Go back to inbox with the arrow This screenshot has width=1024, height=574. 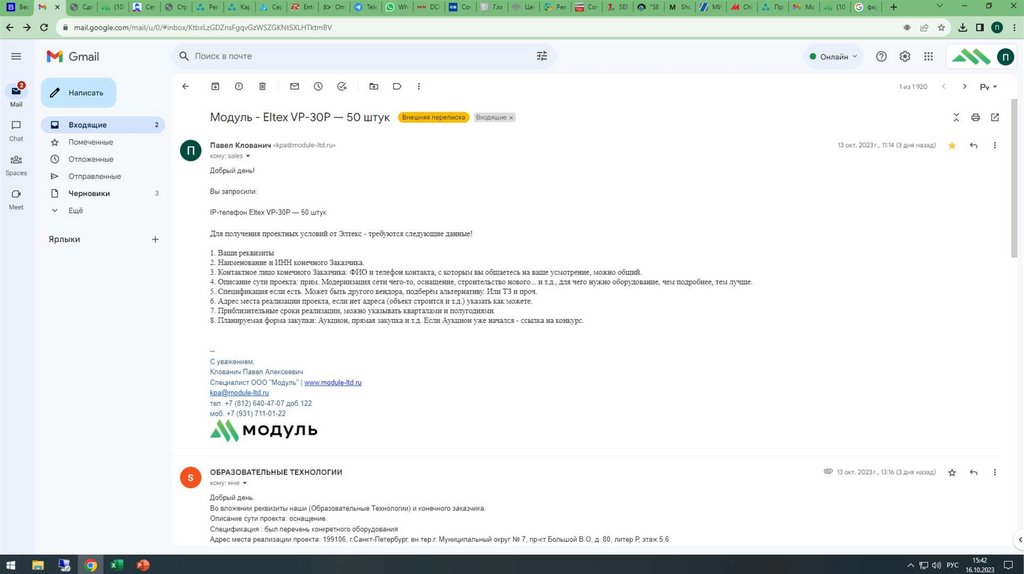click(185, 86)
